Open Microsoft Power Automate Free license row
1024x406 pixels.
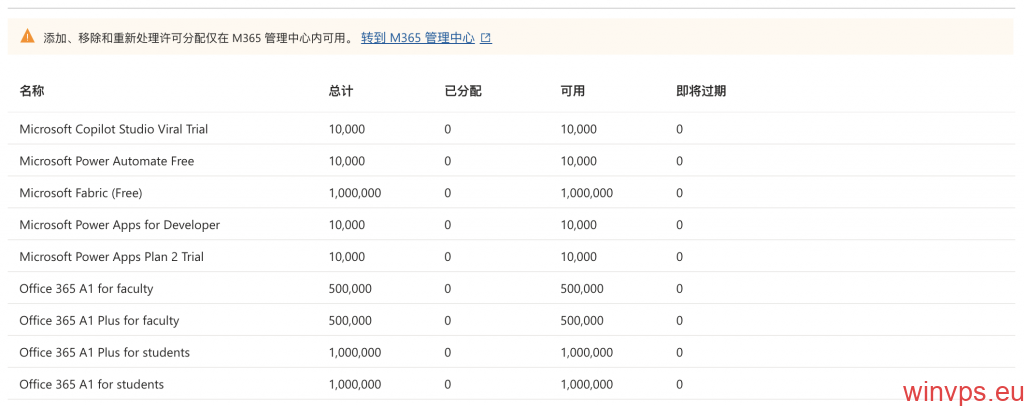107,161
